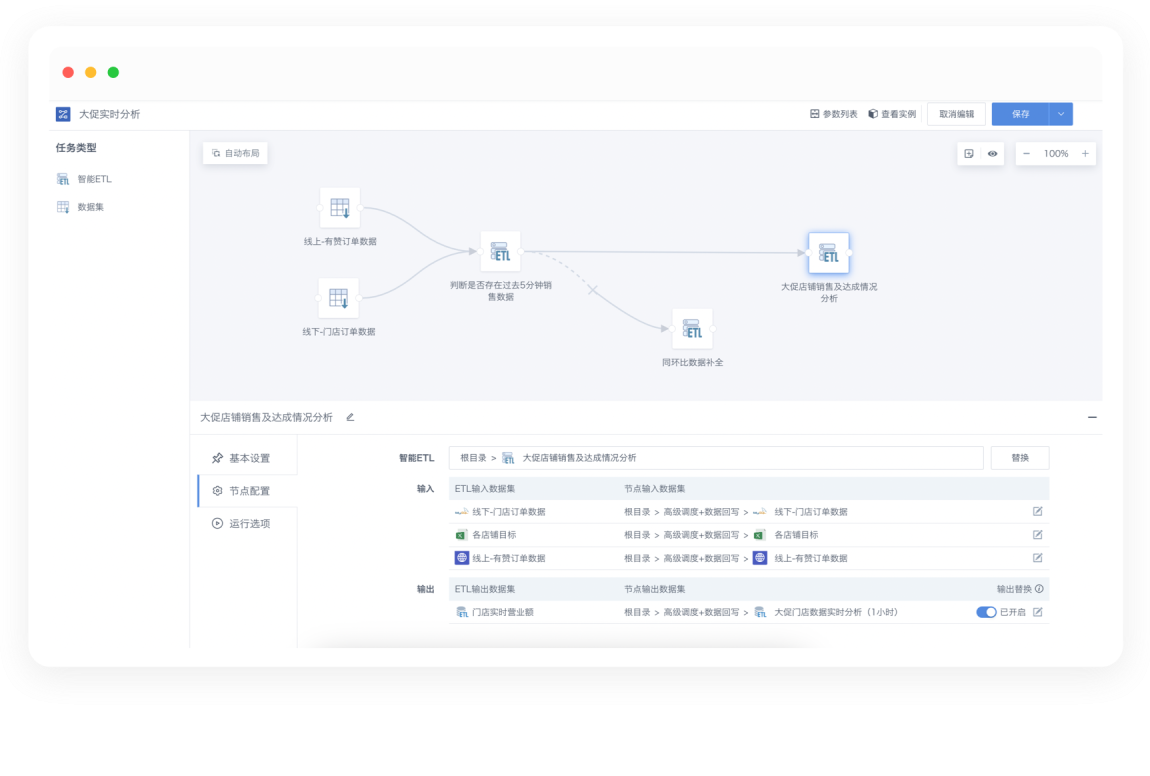
Task: Click the fit-to-canvas icon
Action: (969, 153)
